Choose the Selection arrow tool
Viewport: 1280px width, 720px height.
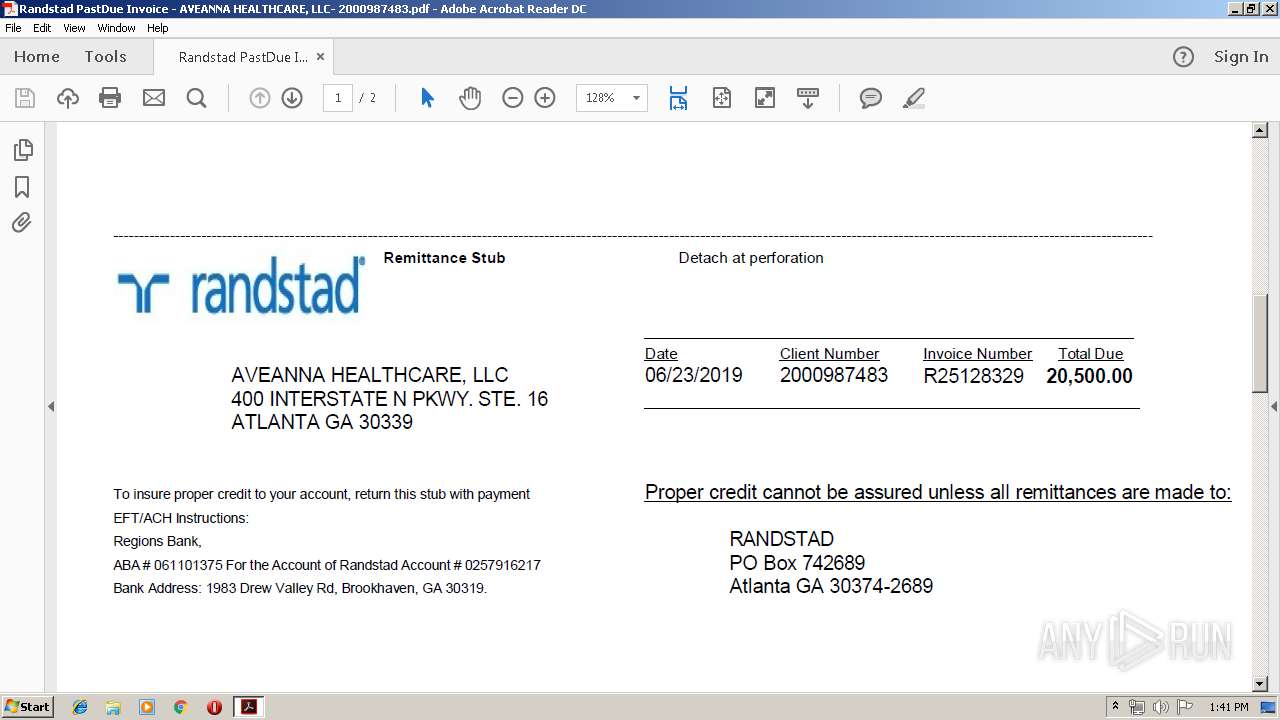tap(427, 98)
